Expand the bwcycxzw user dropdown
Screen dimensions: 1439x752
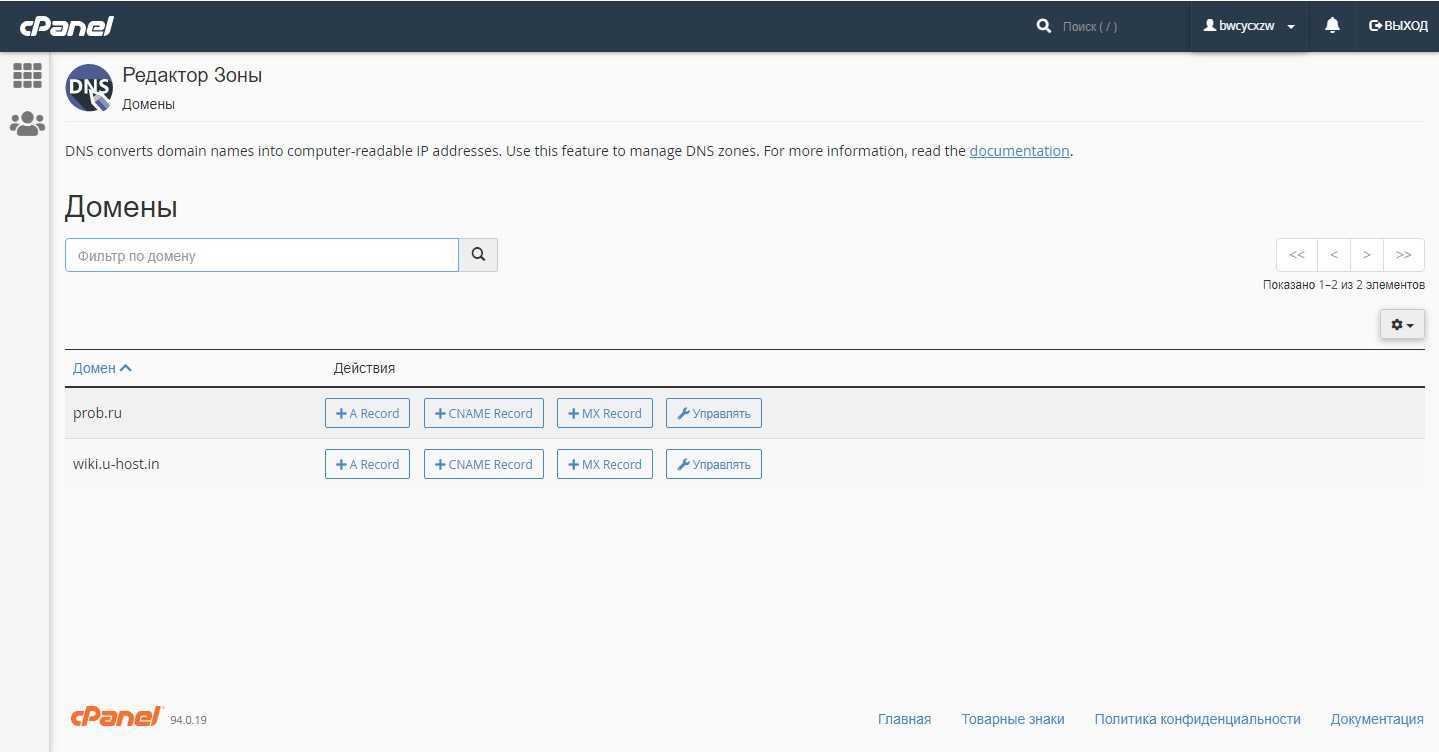click(x=1249, y=26)
